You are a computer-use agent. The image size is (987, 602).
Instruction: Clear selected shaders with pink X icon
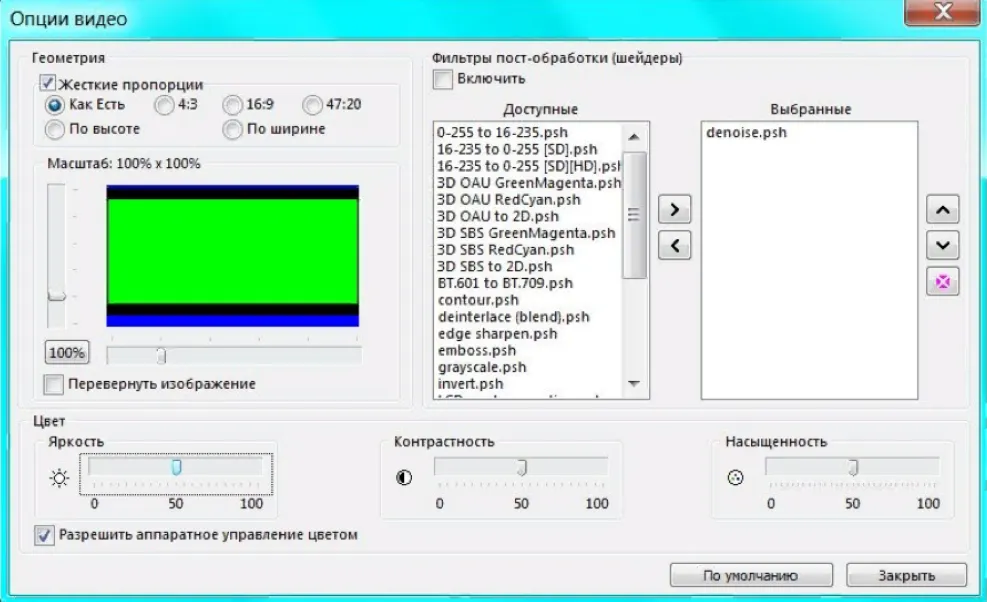942,281
